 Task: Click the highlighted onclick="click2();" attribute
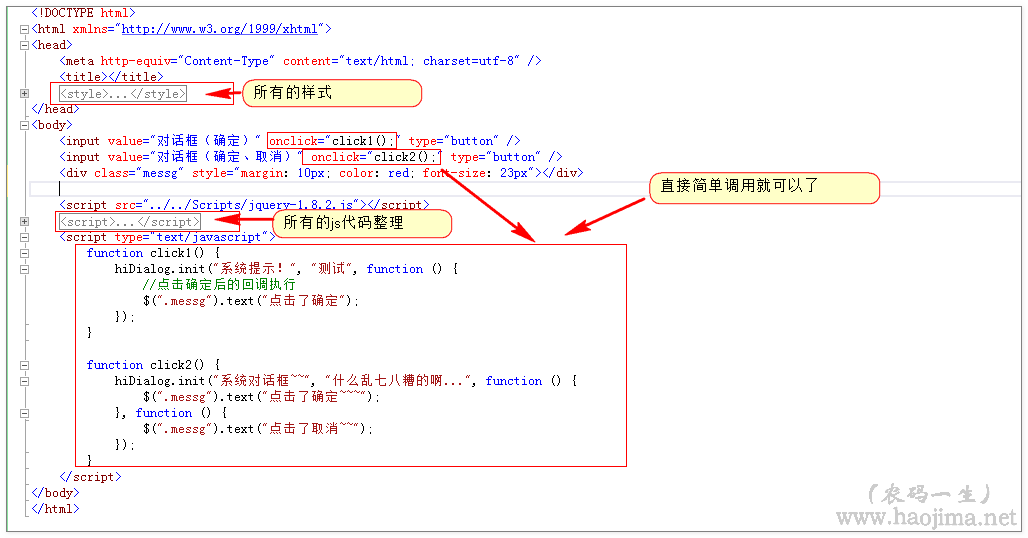(371, 157)
